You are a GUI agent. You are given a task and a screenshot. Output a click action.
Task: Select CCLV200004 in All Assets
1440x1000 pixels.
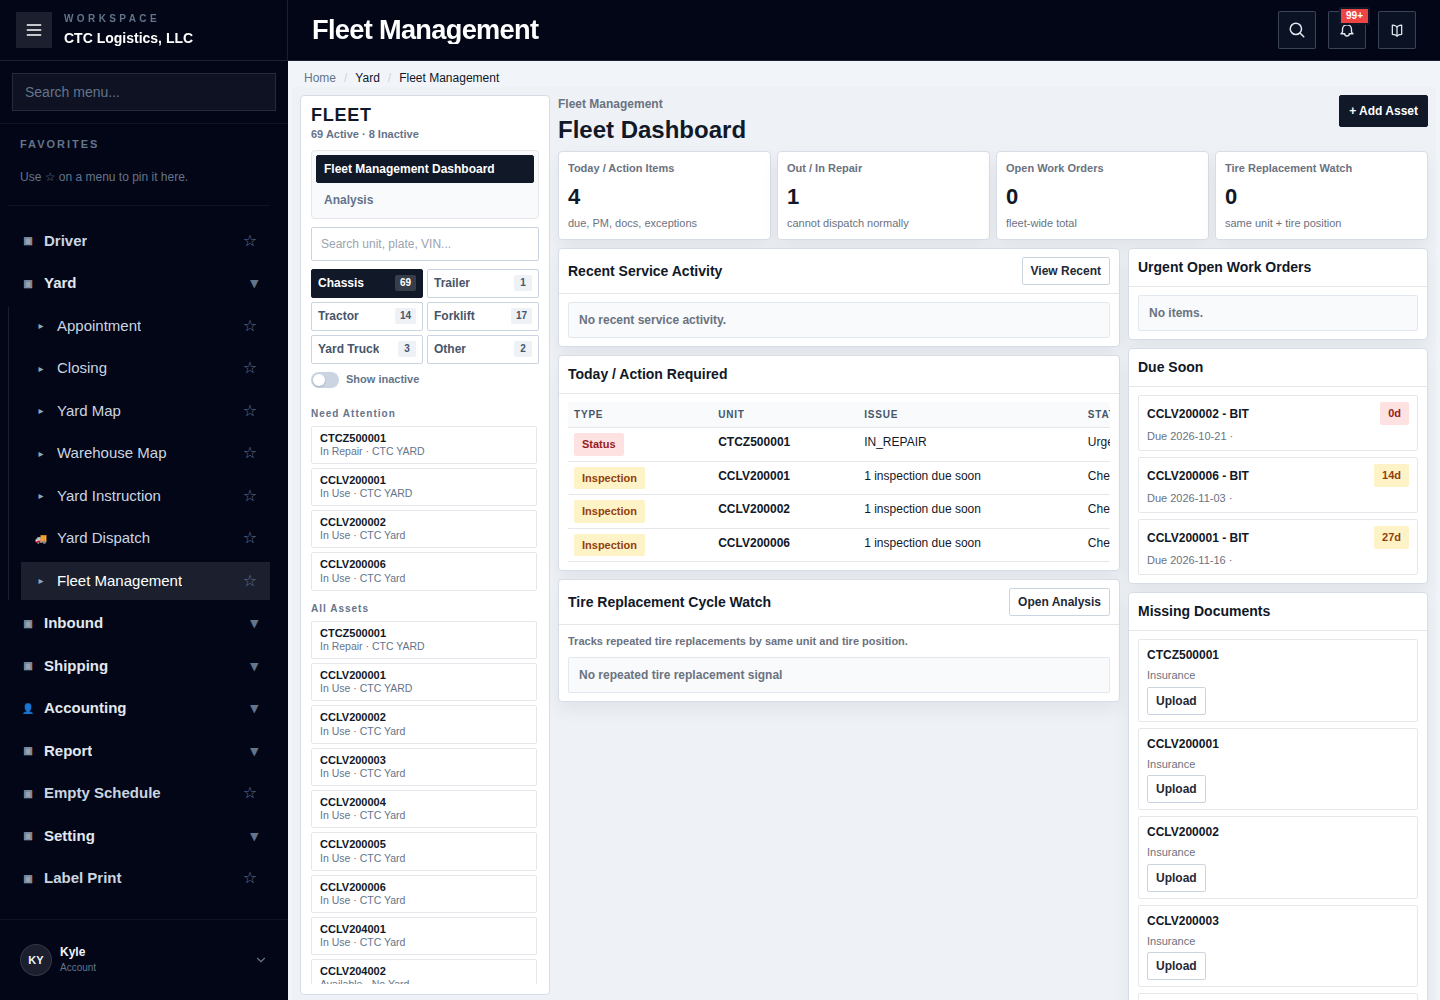pyautogui.click(x=424, y=809)
